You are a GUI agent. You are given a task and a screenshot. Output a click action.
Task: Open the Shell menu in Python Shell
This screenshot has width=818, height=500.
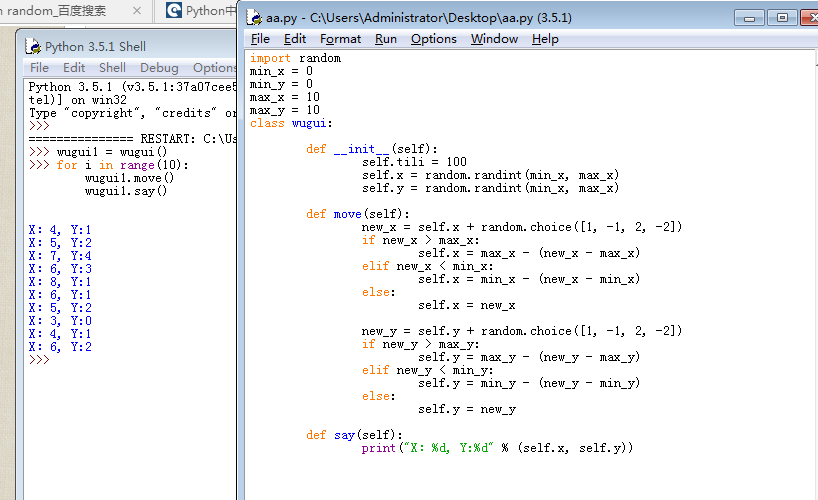tap(112, 68)
